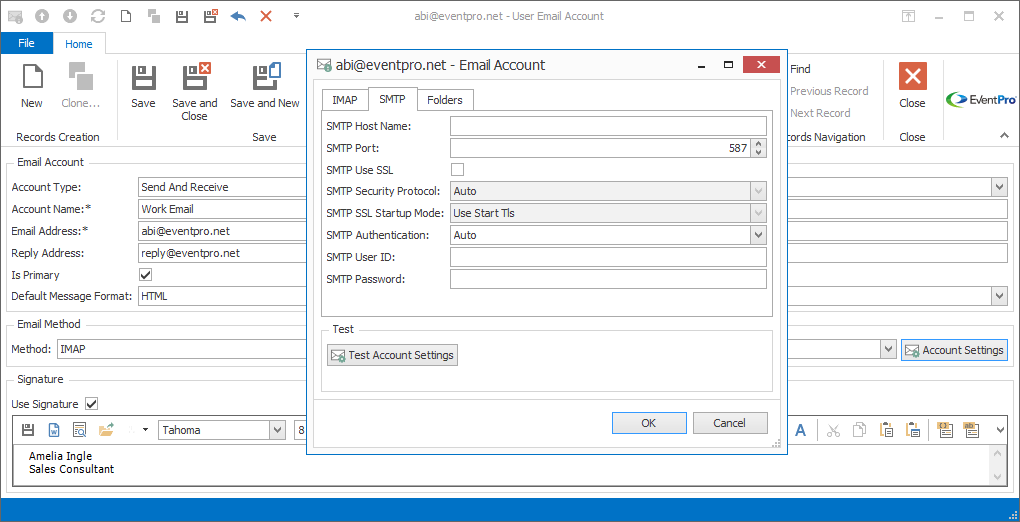Open the SMTP Security Protocol dropdown
1020x522 pixels.
coord(758,191)
